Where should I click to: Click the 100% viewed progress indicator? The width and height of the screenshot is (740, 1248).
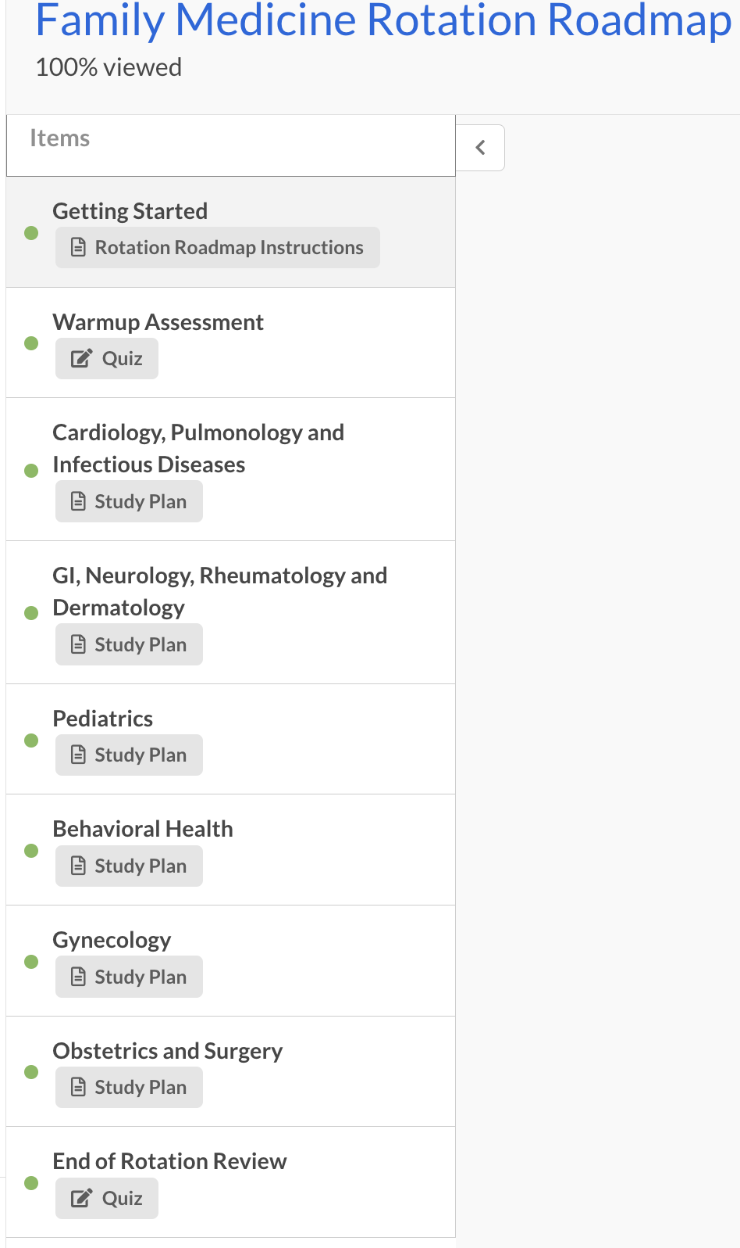pyautogui.click(x=108, y=67)
